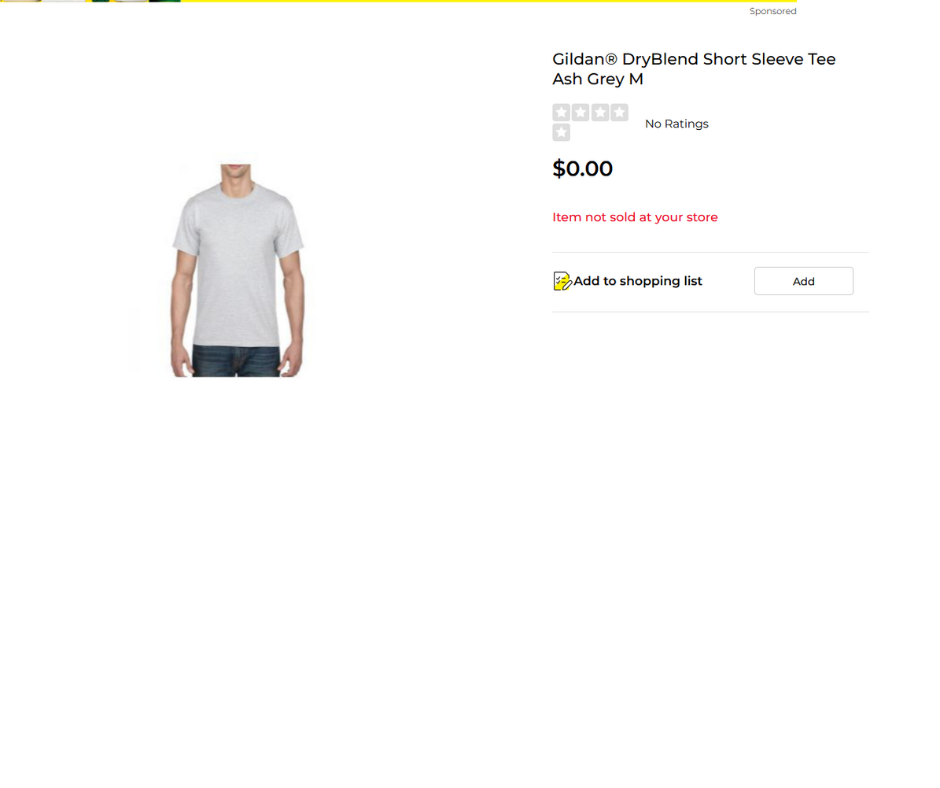Open the 'No Ratings' text
The image size is (940, 788).
coord(676,124)
